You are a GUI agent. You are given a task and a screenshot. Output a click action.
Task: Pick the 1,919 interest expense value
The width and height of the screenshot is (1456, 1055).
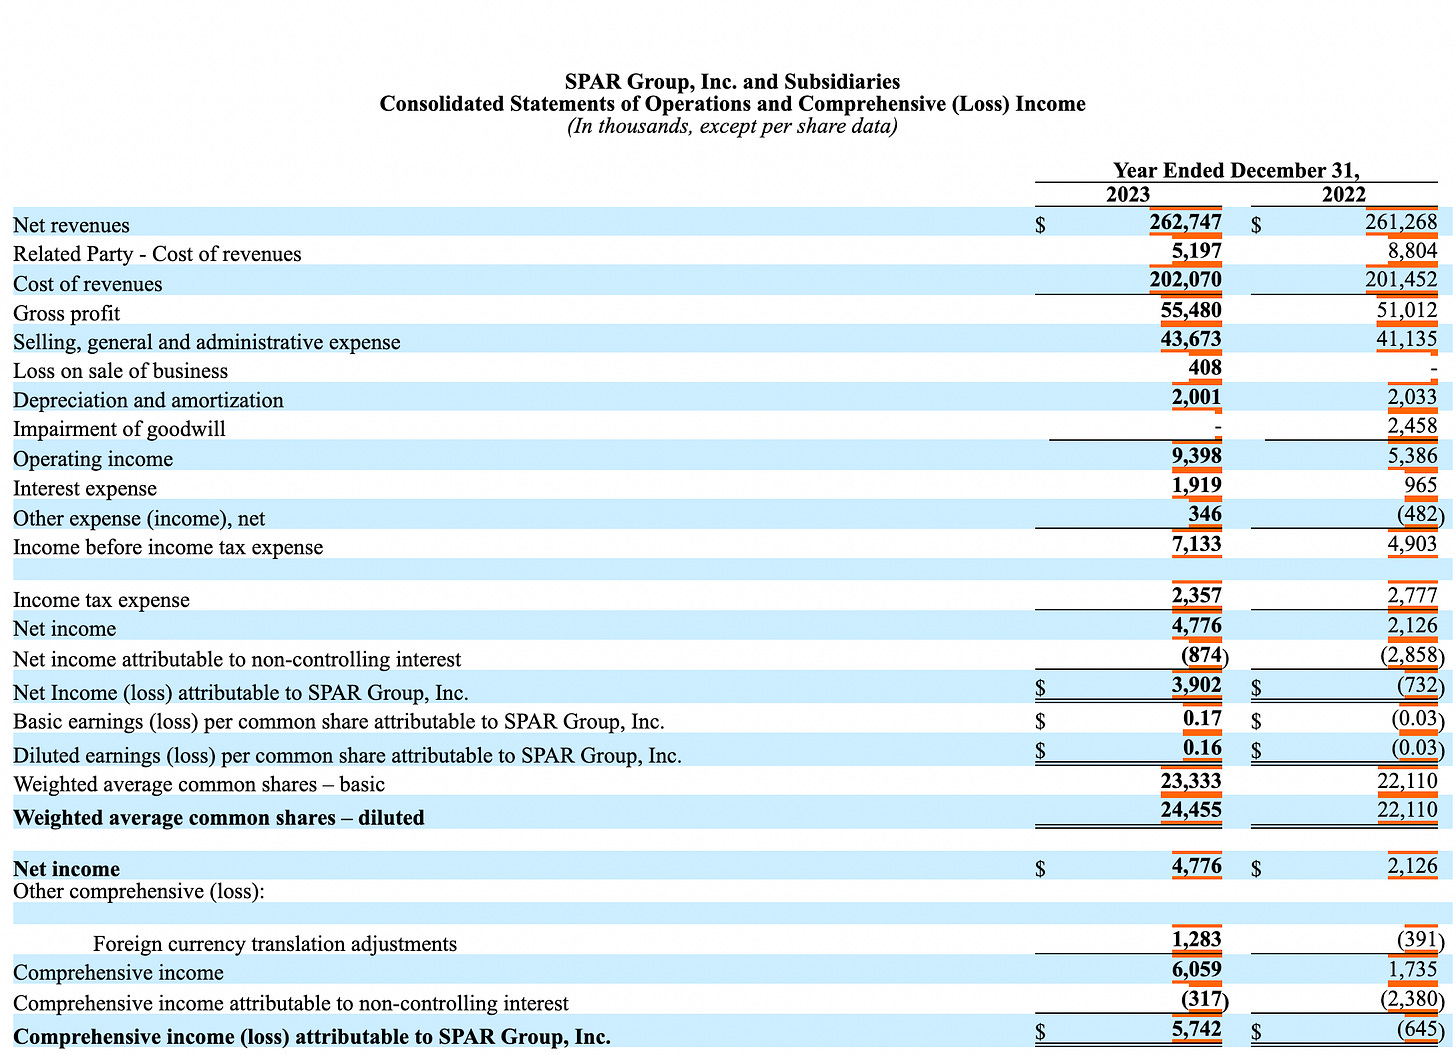(1196, 485)
